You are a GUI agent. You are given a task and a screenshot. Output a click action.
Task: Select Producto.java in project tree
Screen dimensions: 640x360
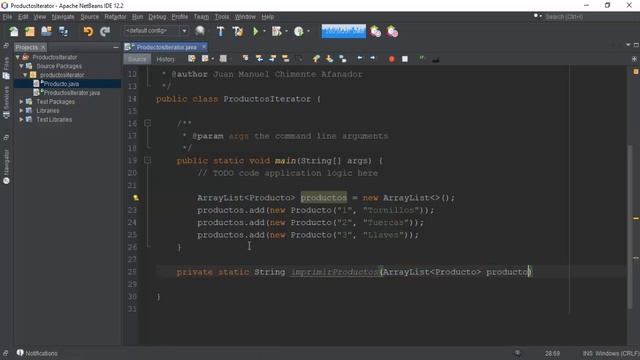[61, 84]
